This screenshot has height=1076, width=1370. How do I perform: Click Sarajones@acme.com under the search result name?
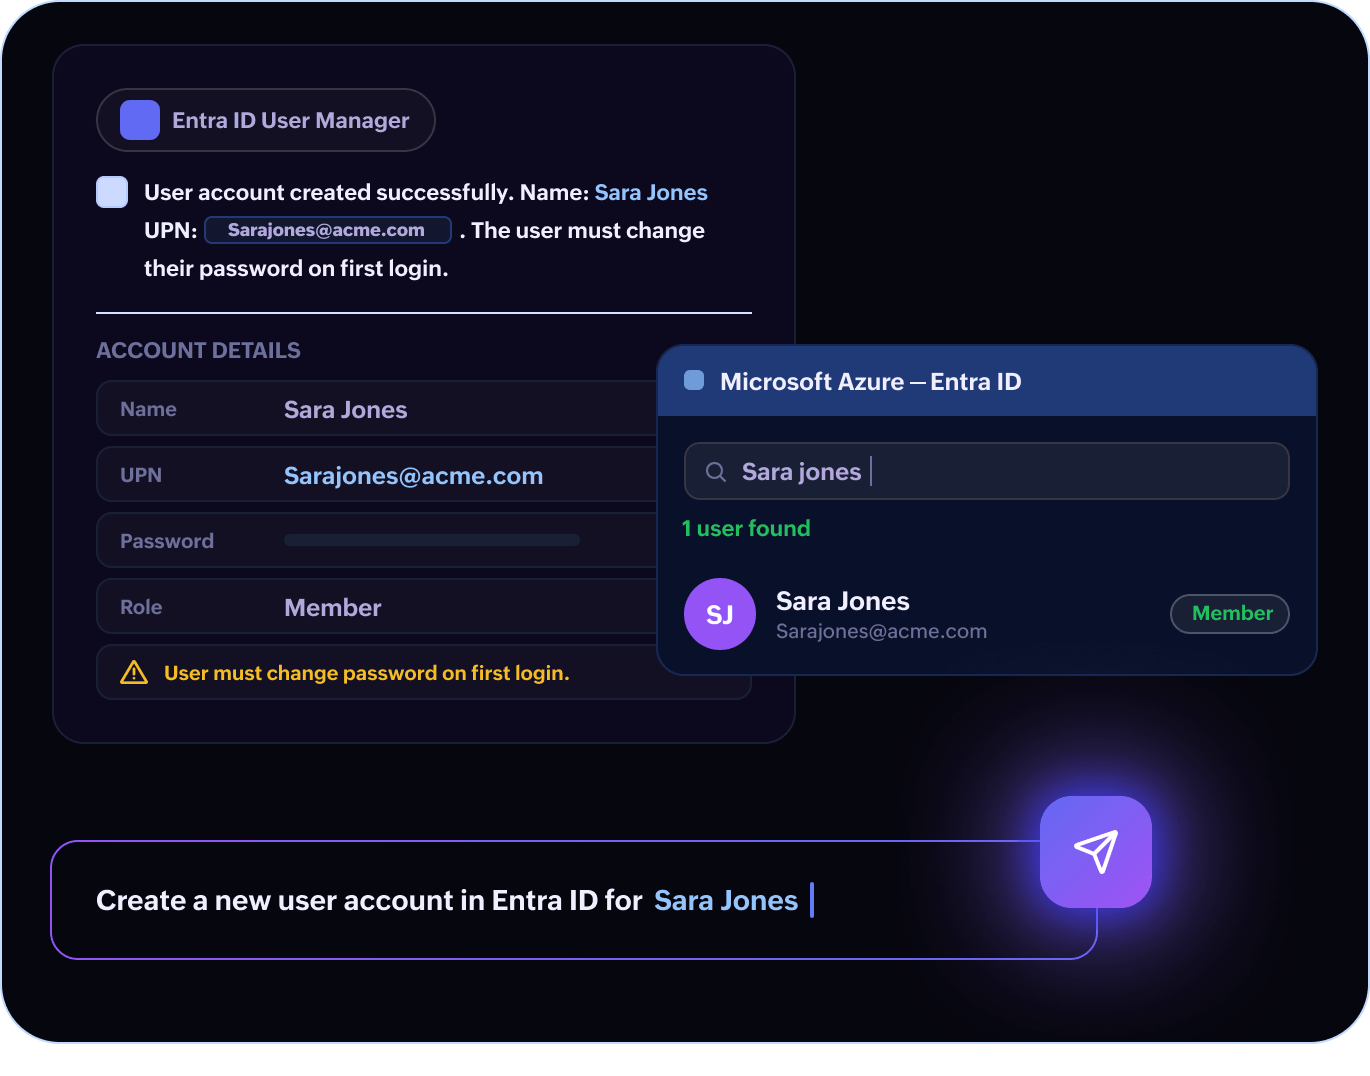pos(881,632)
